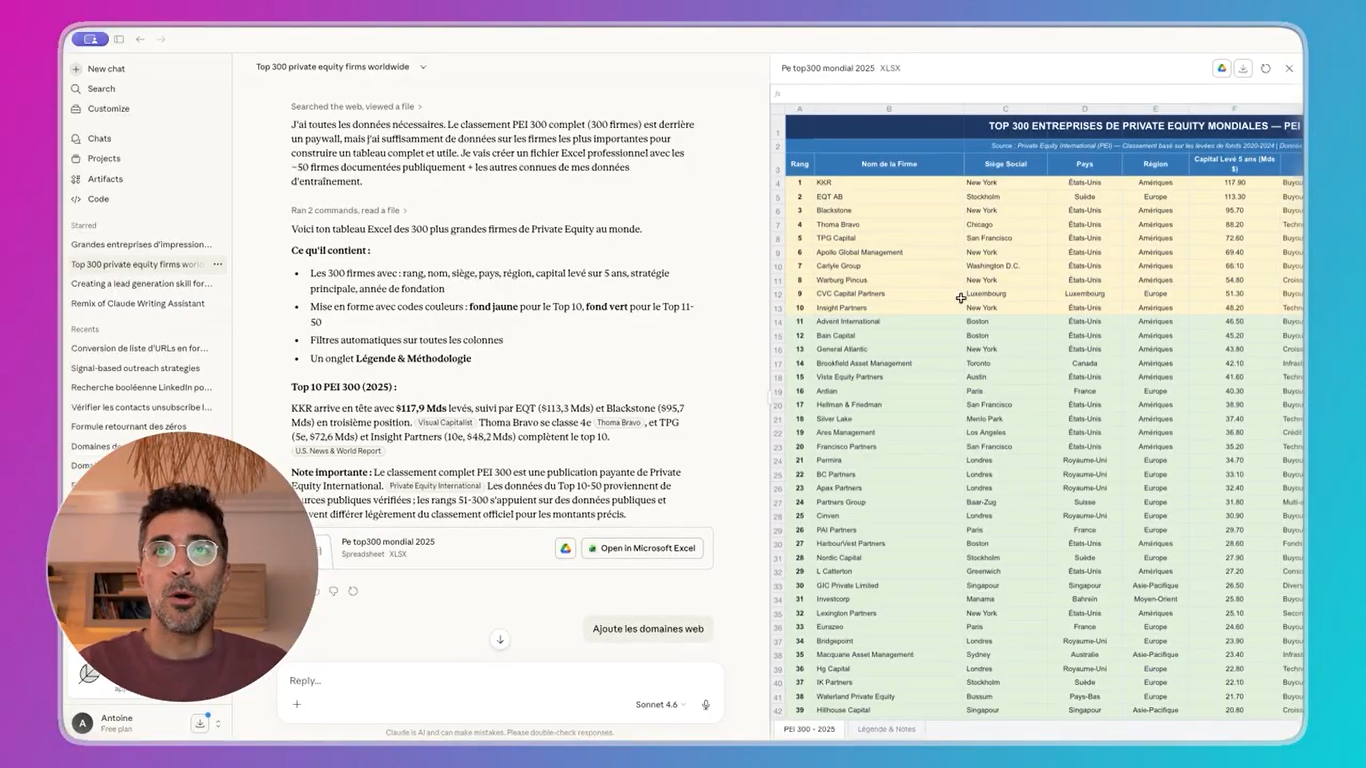Select the 'Luxembourg' headquarters cell
Viewport: 1366px width, 768px height.
pyautogui.click(x=1005, y=294)
